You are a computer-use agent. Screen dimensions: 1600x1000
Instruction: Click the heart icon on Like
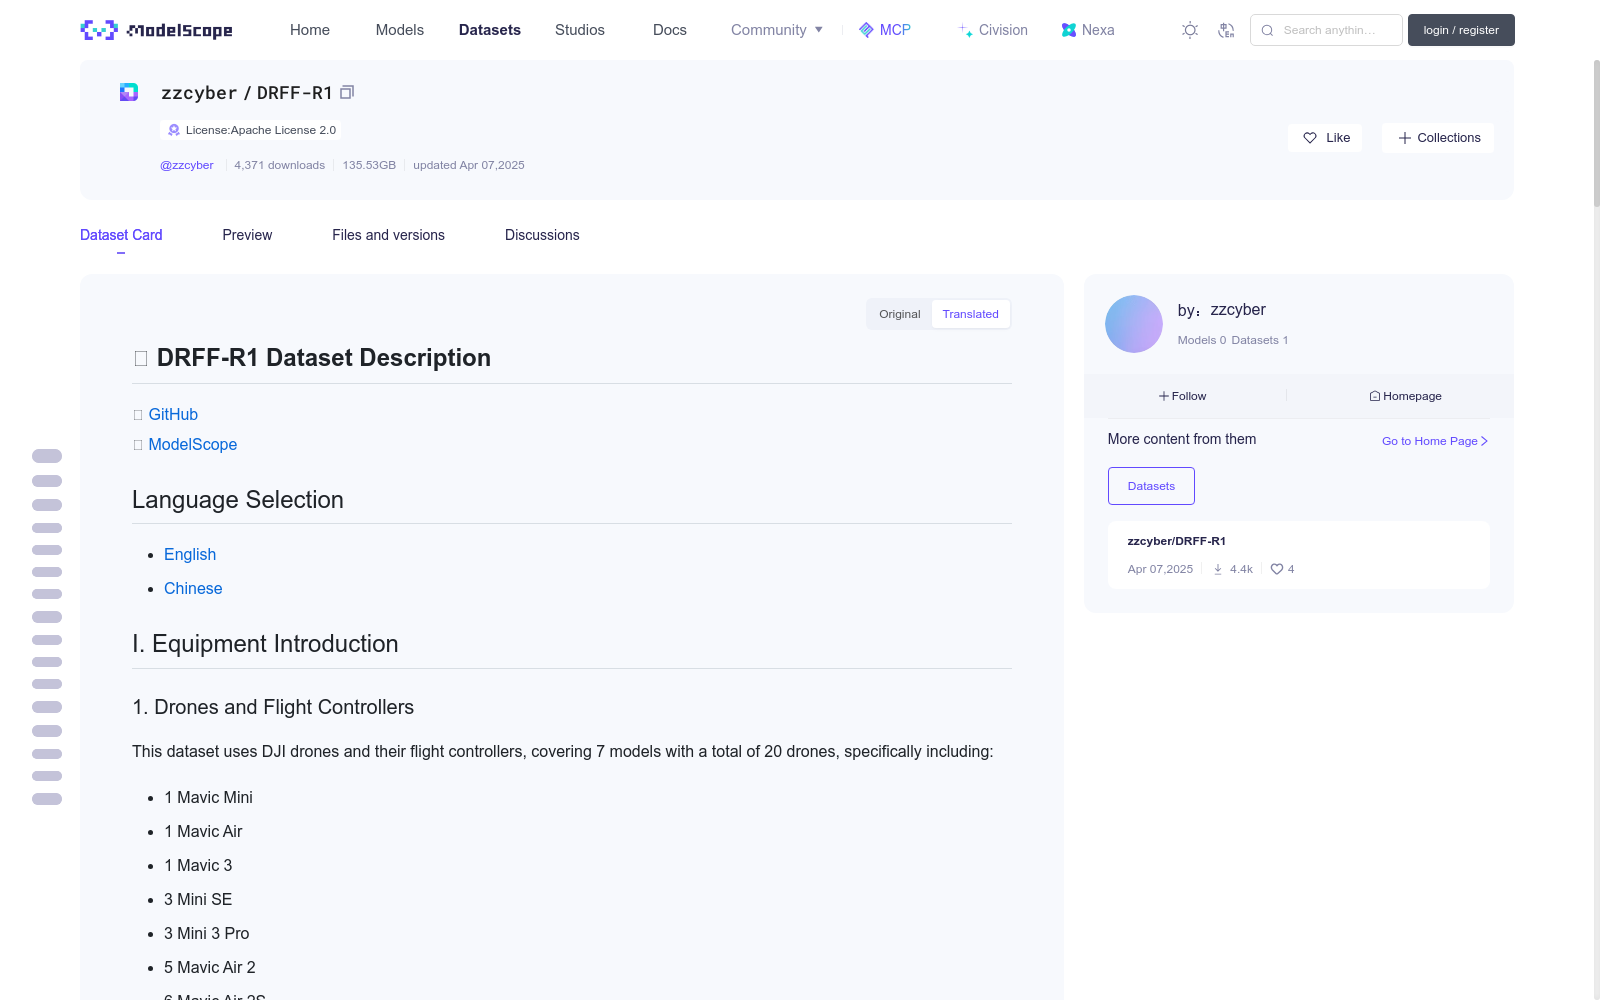click(x=1310, y=138)
